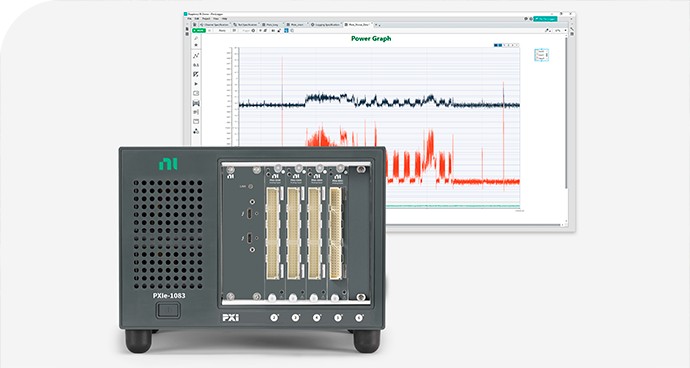Click the pen tool icon near zoom dropdown
This screenshot has height=368, width=690.
click(547, 30)
